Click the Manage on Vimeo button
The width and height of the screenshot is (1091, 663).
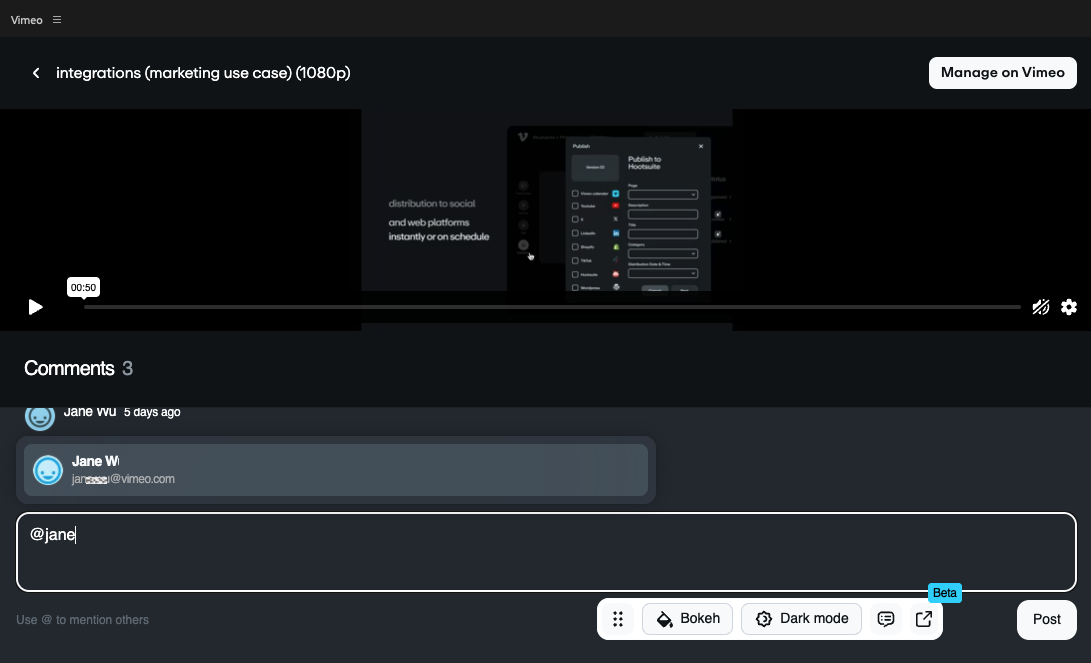pos(1002,73)
